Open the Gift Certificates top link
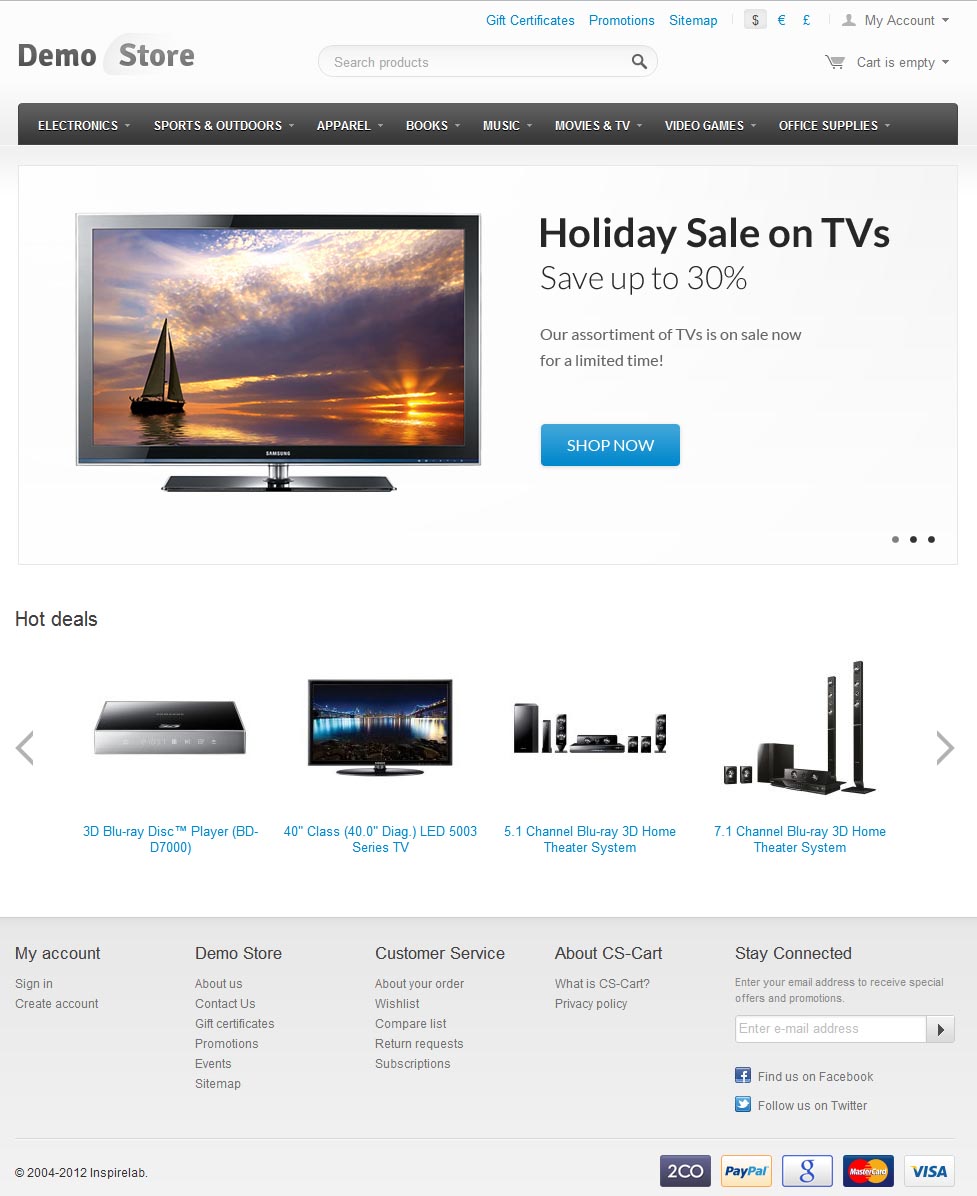The height and width of the screenshot is (1196, 977). click(x=530, y=21)
